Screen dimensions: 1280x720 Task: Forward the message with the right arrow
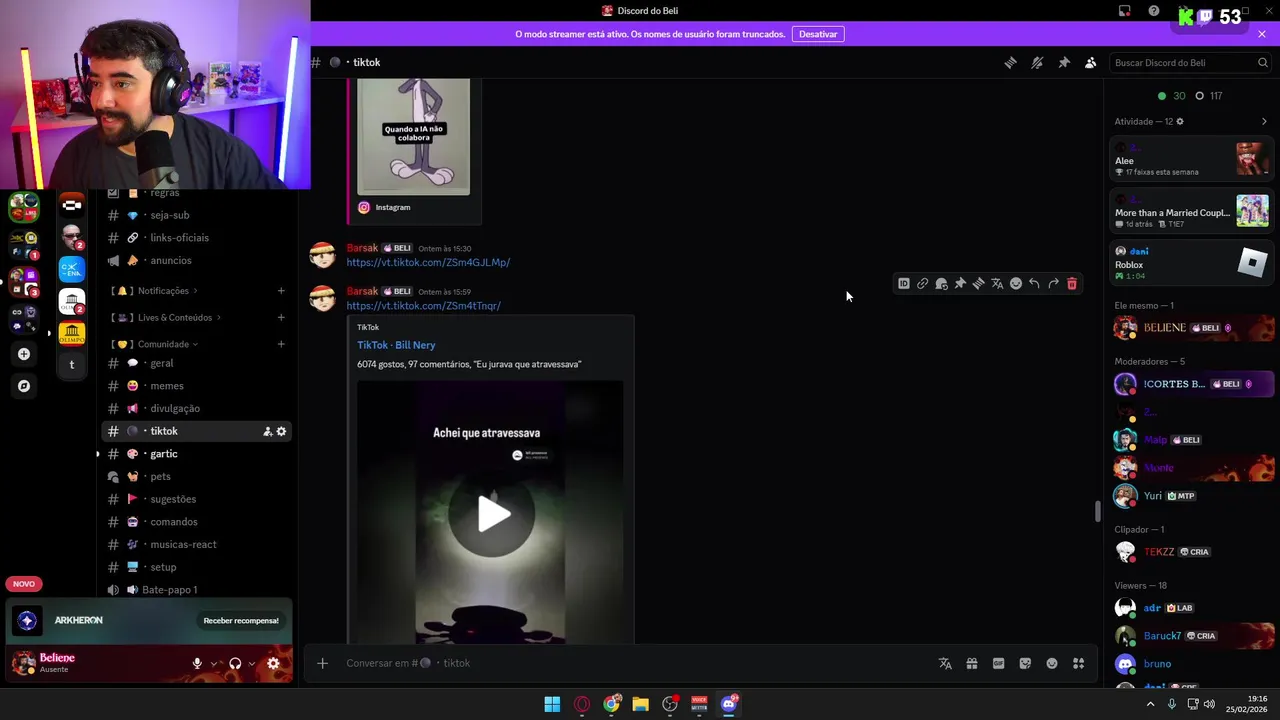[1053, 284]
